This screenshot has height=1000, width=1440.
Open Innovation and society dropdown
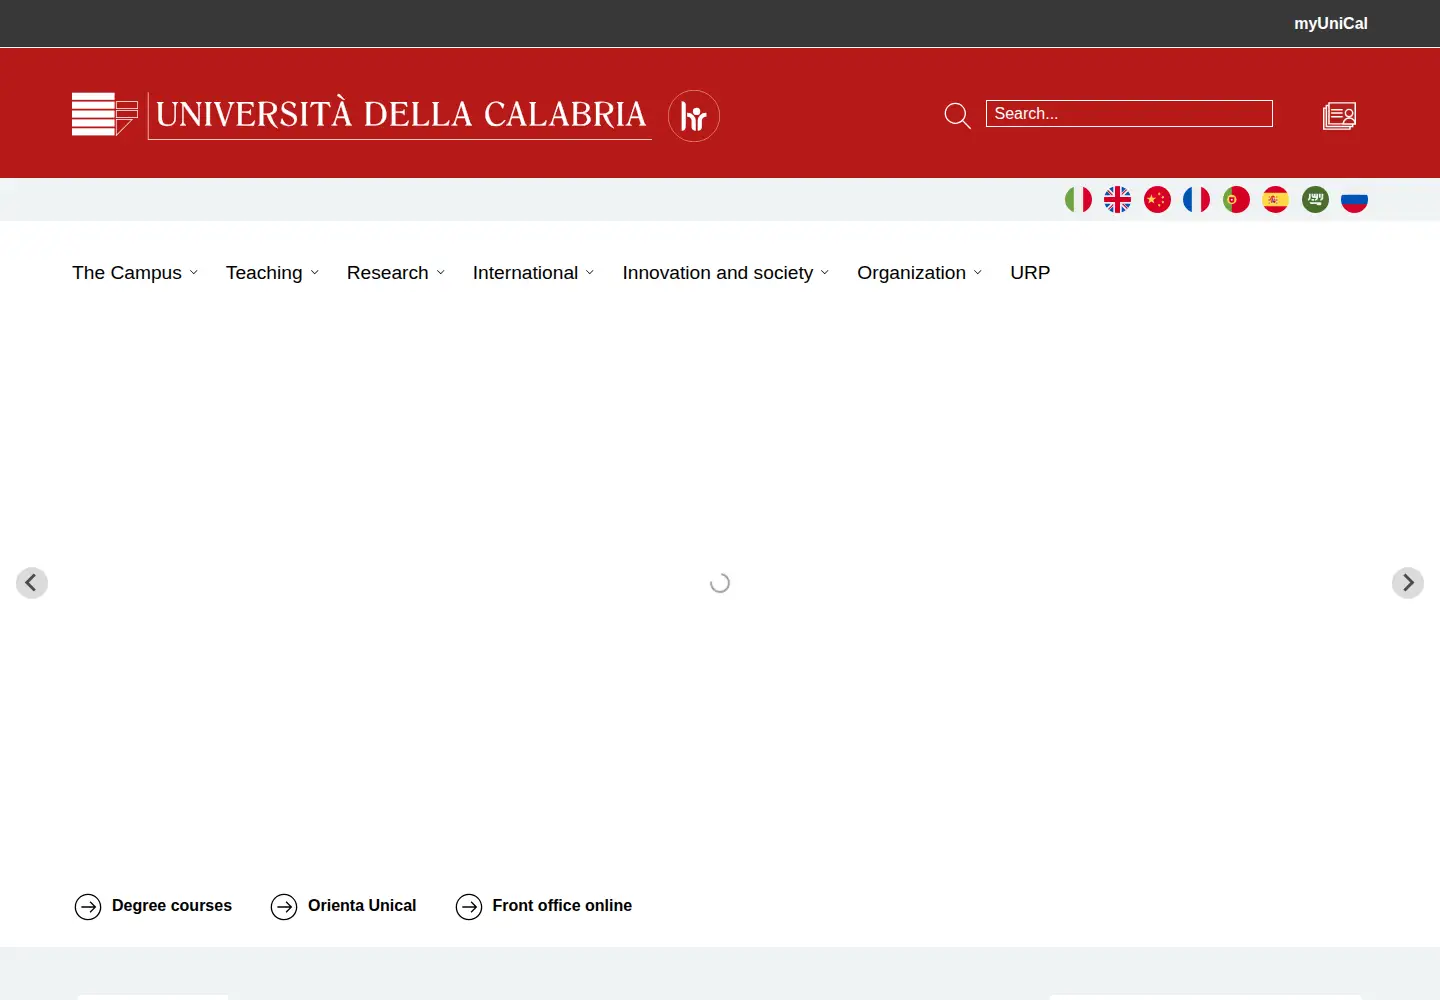click(x=726, y=273)
